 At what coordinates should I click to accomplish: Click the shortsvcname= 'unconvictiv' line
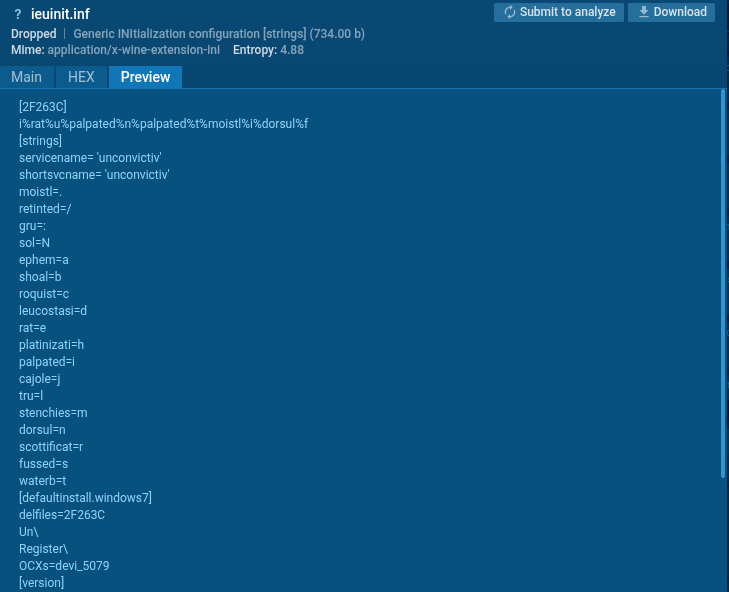pyautogui.click(x=94, y=174)
